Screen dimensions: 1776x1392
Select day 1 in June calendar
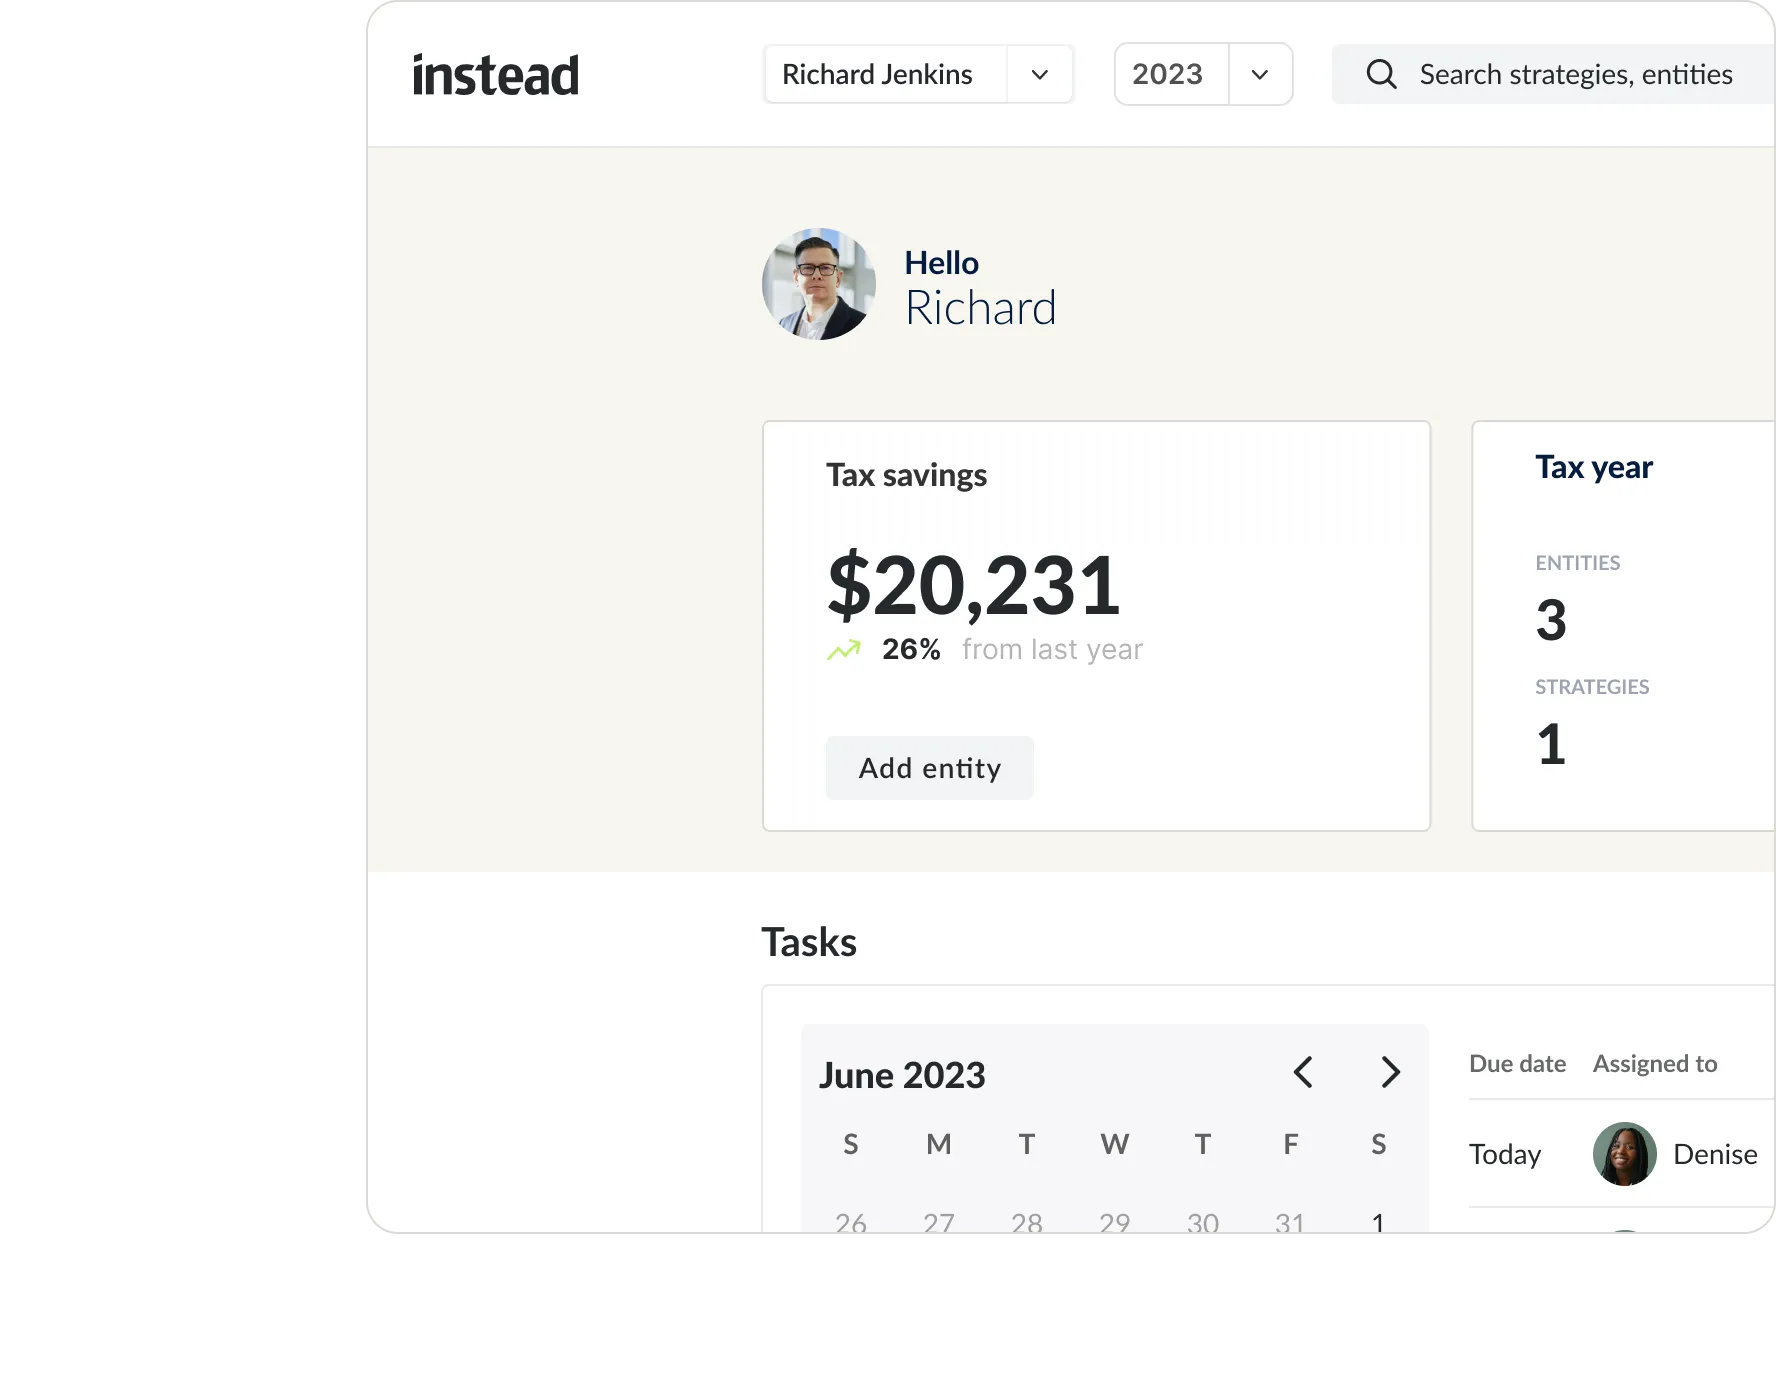1378,1221
